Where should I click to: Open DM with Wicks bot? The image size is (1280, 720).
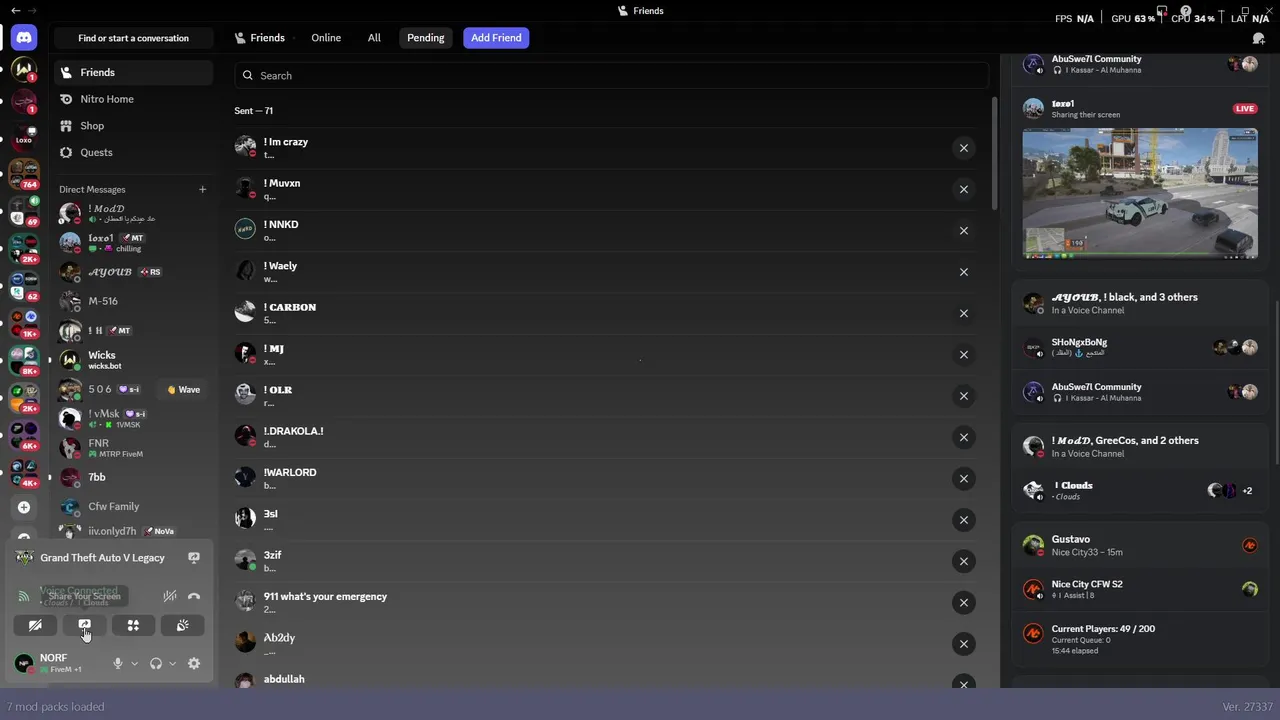[133, 360]
